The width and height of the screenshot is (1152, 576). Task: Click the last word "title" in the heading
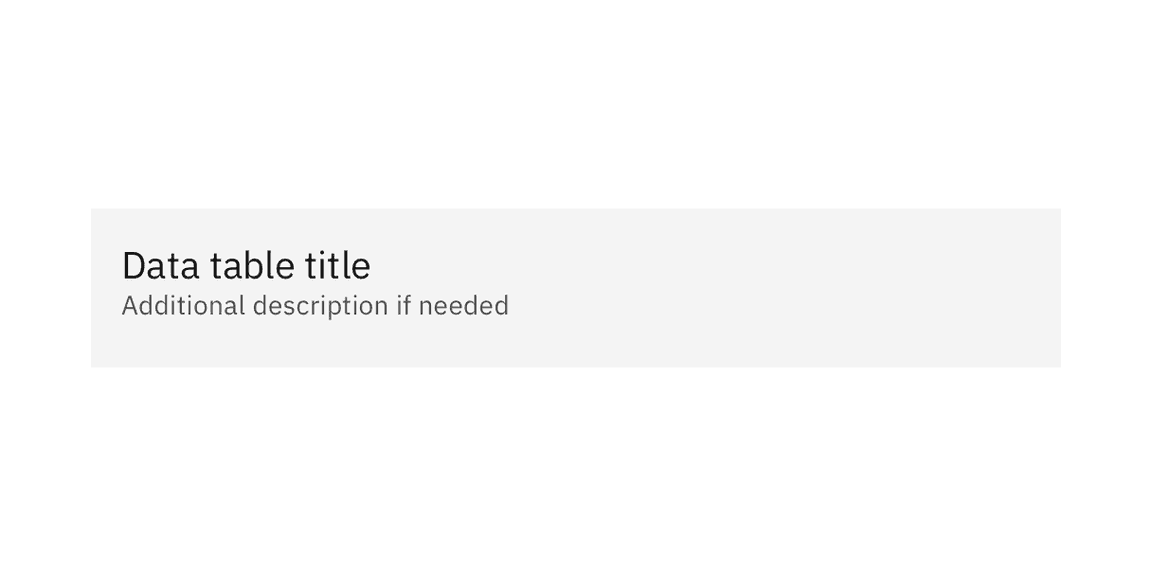pyautogui.click(x=338, y=266)
